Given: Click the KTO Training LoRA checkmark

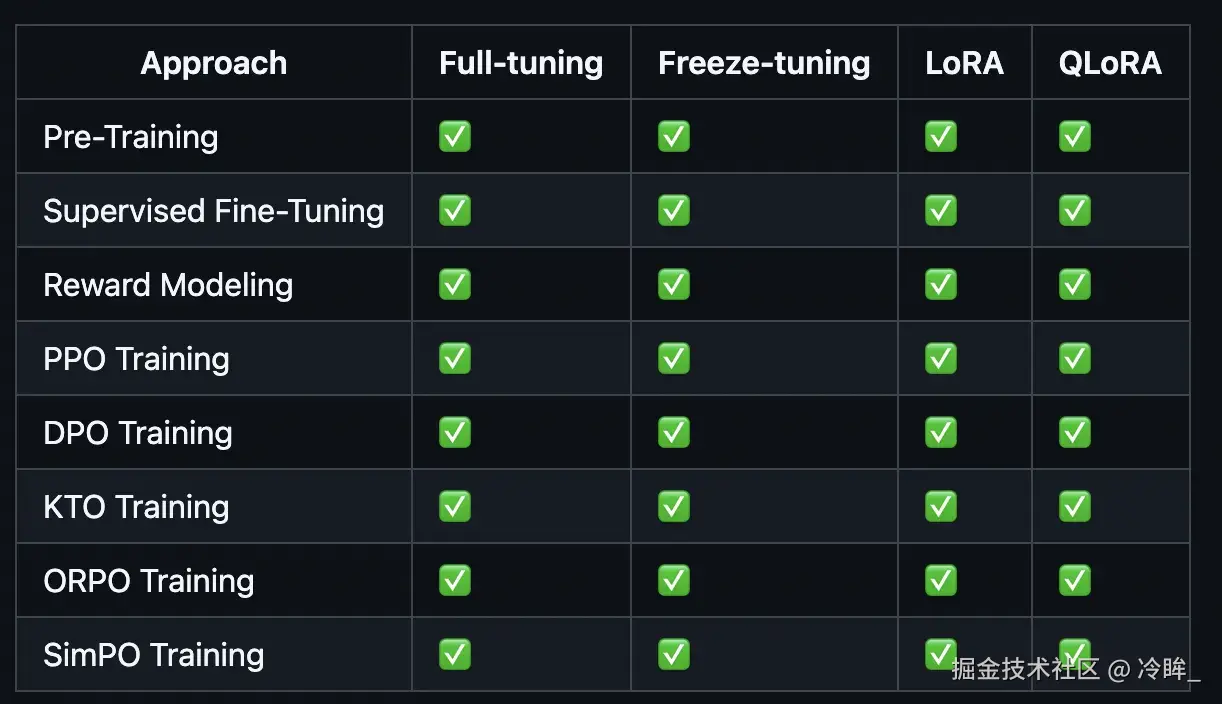Looking at the screenshot, I should click(x=940, y=506).
